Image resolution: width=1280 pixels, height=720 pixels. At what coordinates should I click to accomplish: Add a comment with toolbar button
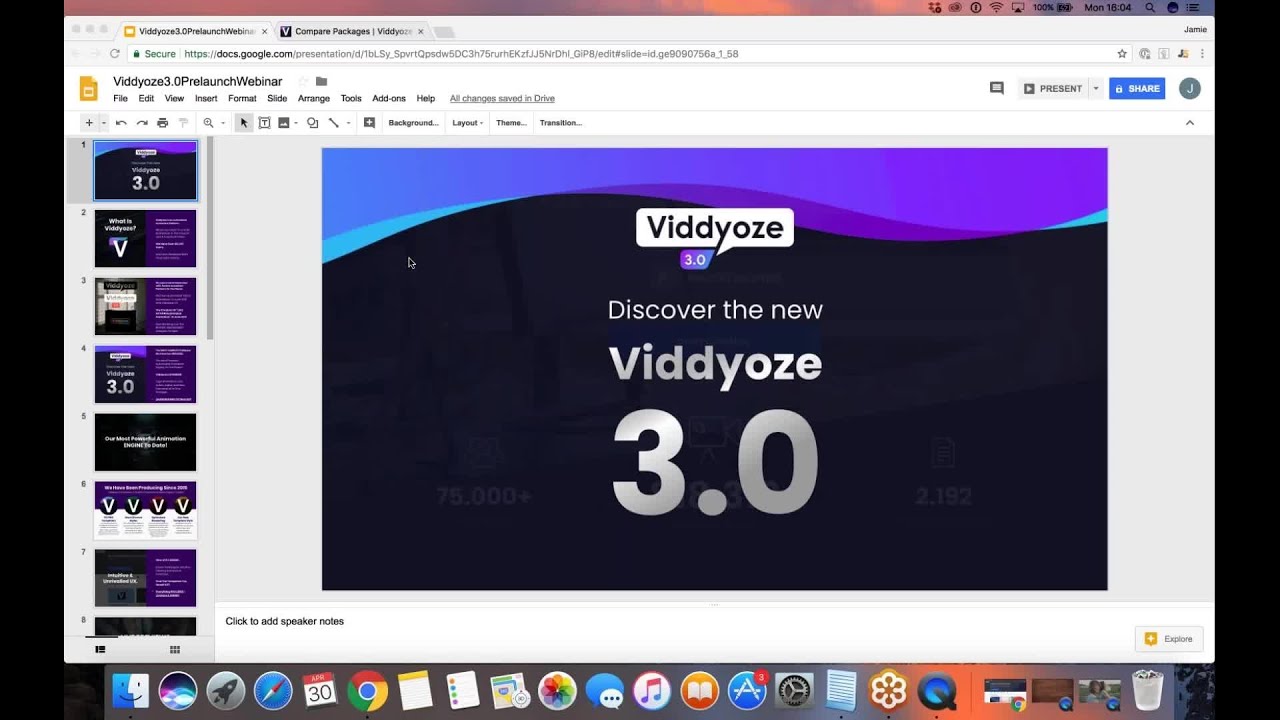[369, 123]
